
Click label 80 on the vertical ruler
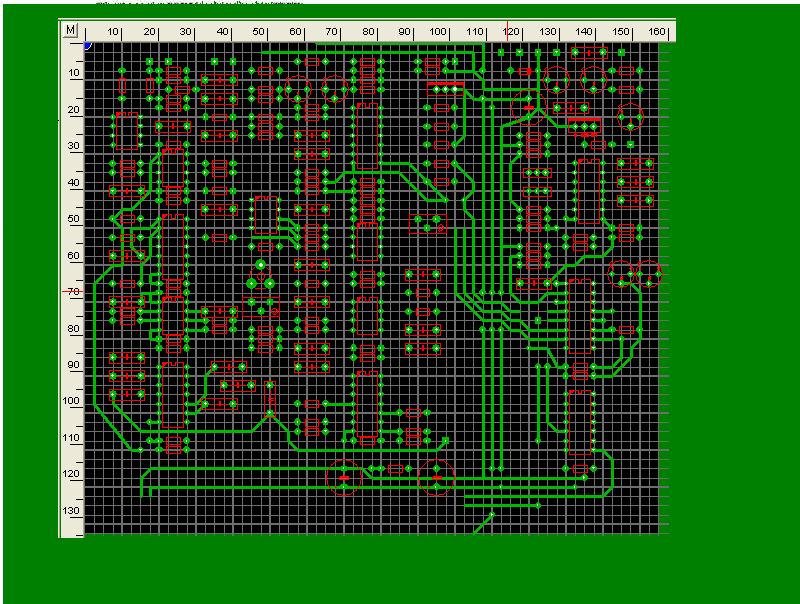click(74, 328)
